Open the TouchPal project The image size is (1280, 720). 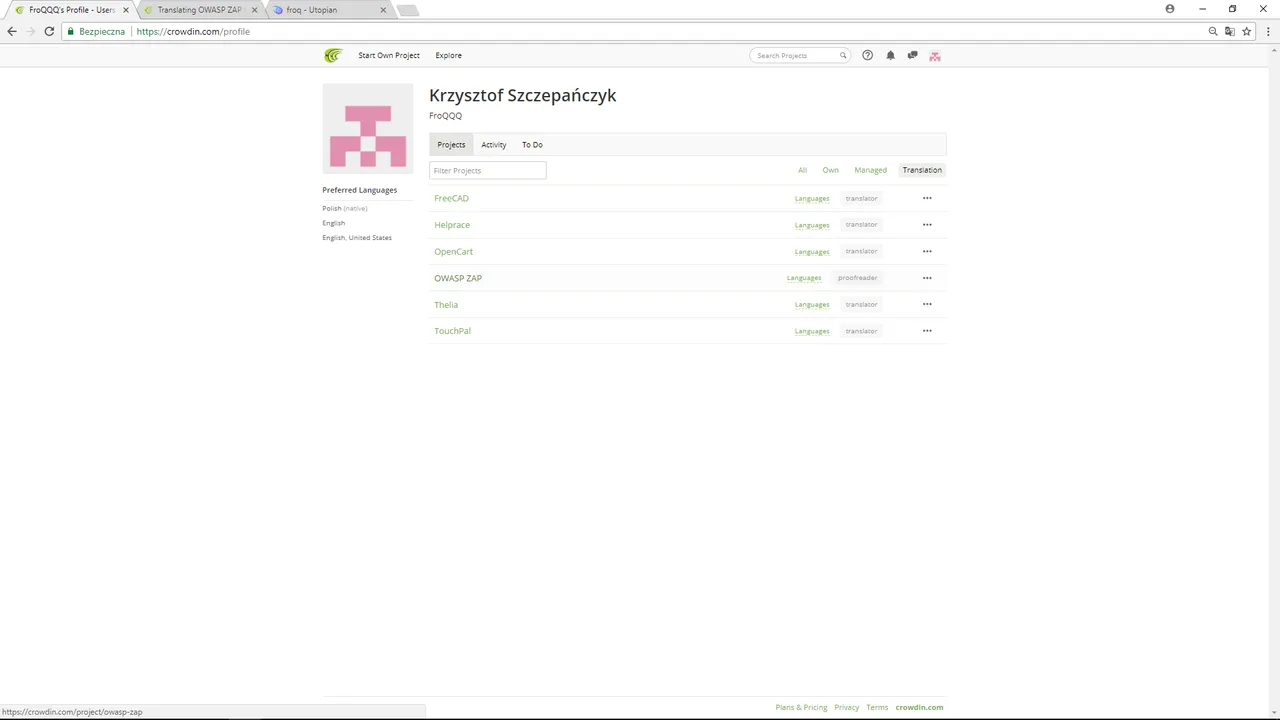[x=452, y=331]
